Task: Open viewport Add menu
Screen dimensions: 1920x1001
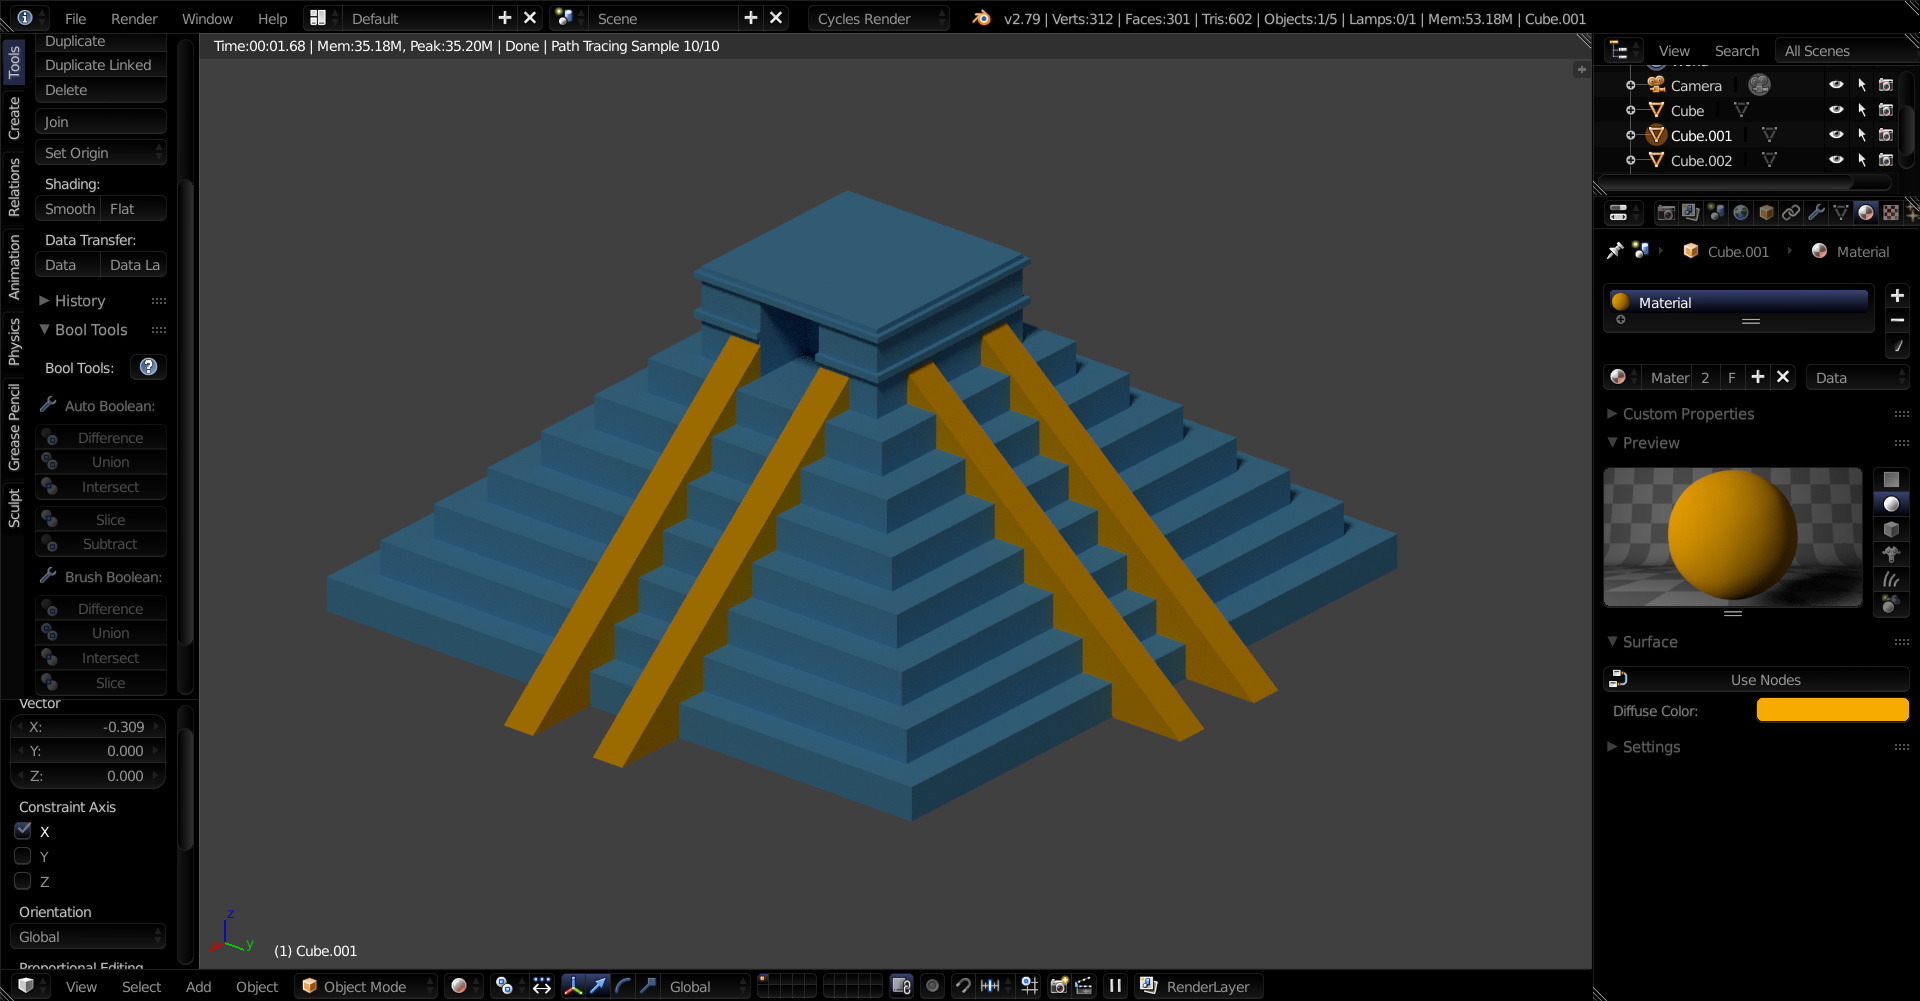Action: [198, 986]
